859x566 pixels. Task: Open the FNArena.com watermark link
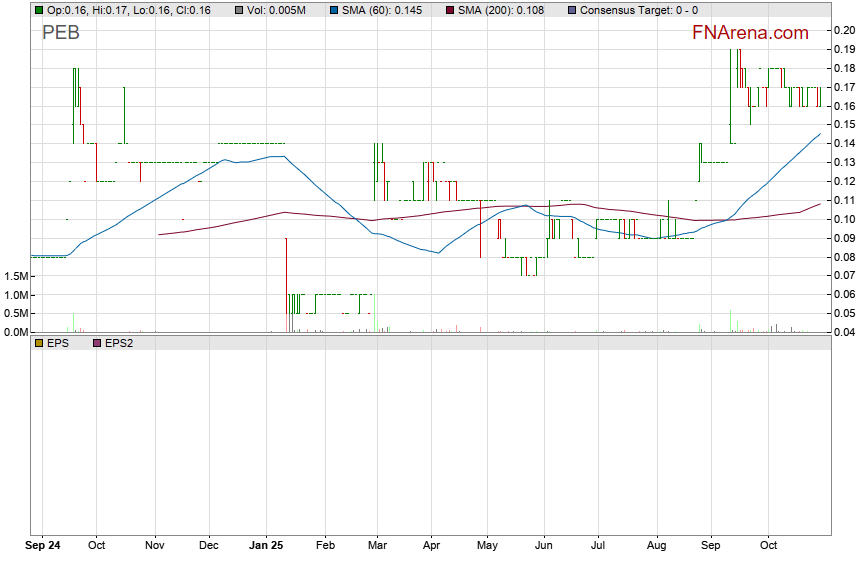click(x=750, y=33)
